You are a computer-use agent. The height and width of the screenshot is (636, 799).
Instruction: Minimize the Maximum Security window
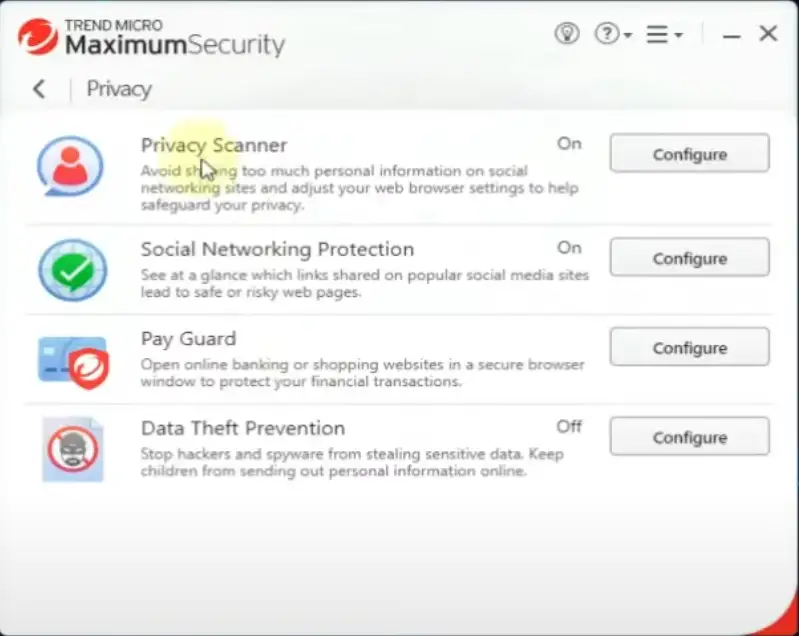click(x=732, y=35)
